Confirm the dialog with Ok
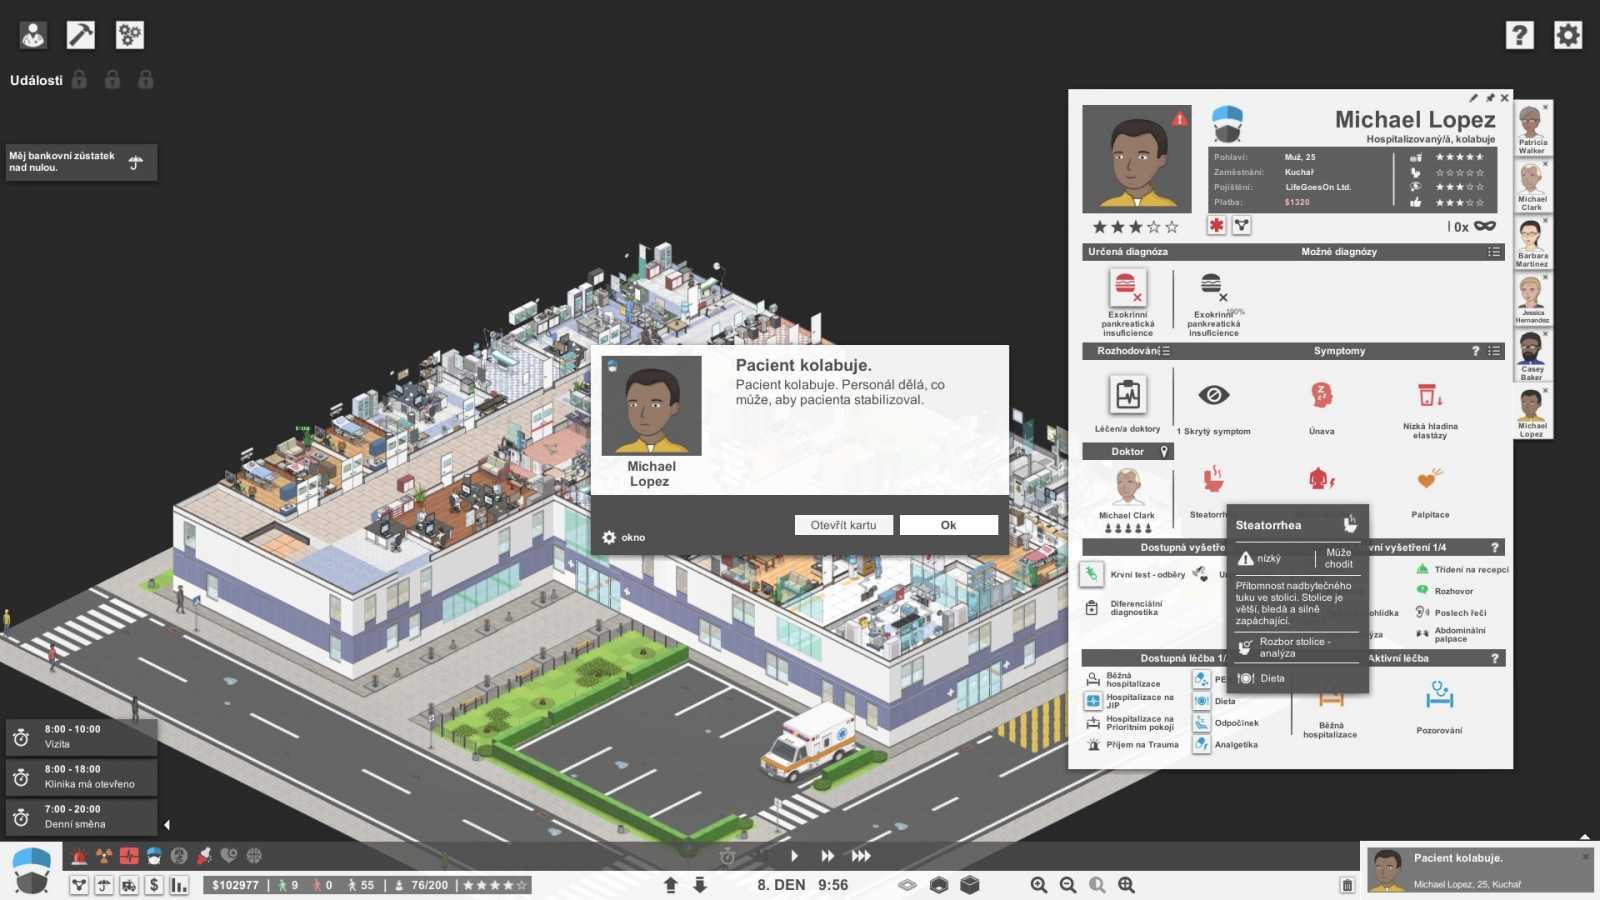The width and height of the screenshot is (1600, 900). pos(948,525)
